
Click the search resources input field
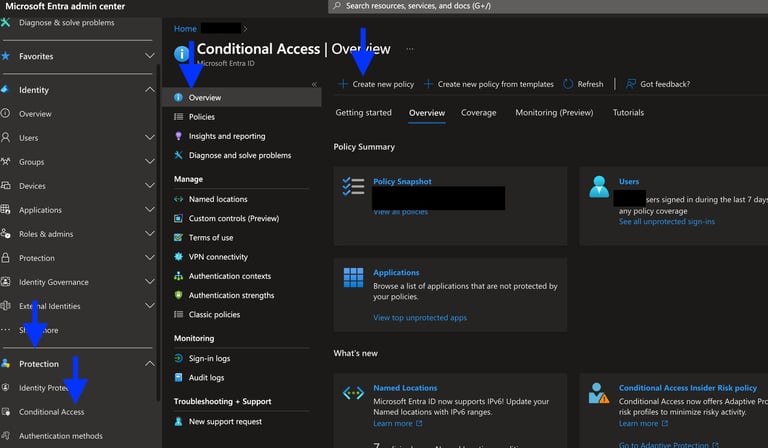(548, 6)
